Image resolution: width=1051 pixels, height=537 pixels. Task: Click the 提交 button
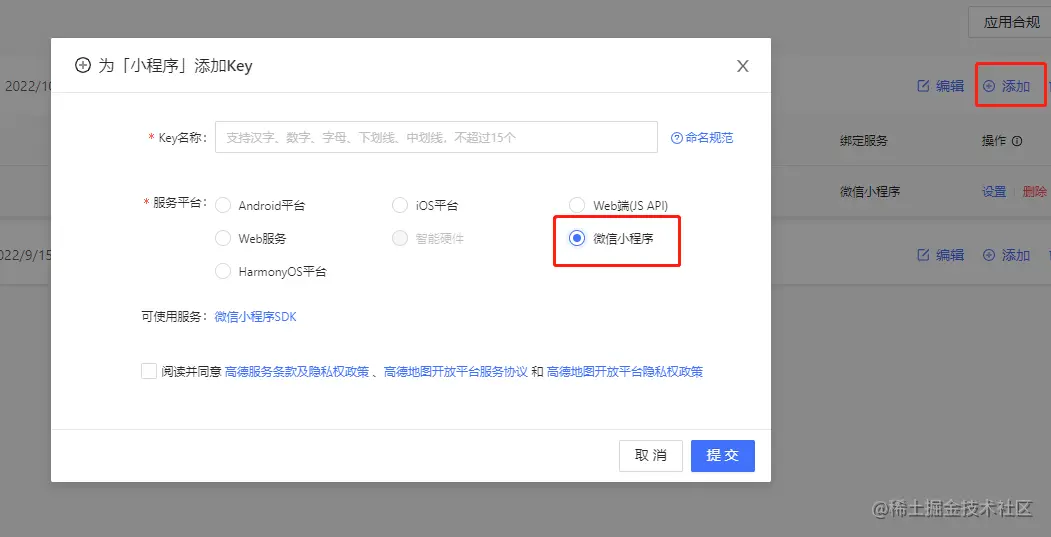(x=723, y=456)
